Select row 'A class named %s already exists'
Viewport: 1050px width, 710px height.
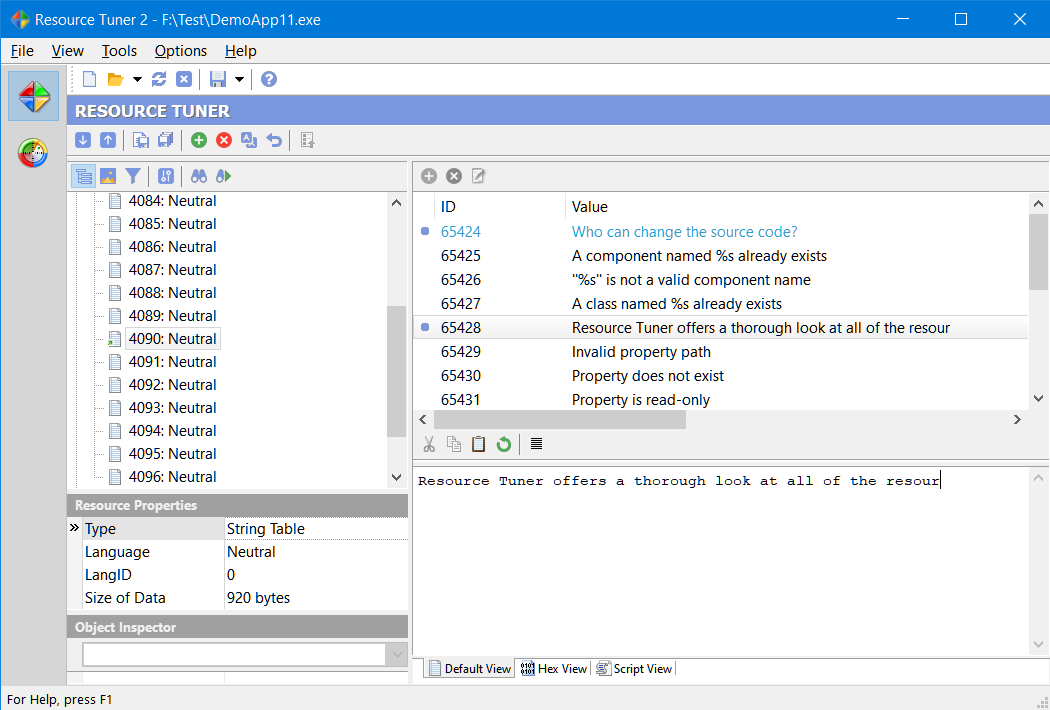click(721, 303)
